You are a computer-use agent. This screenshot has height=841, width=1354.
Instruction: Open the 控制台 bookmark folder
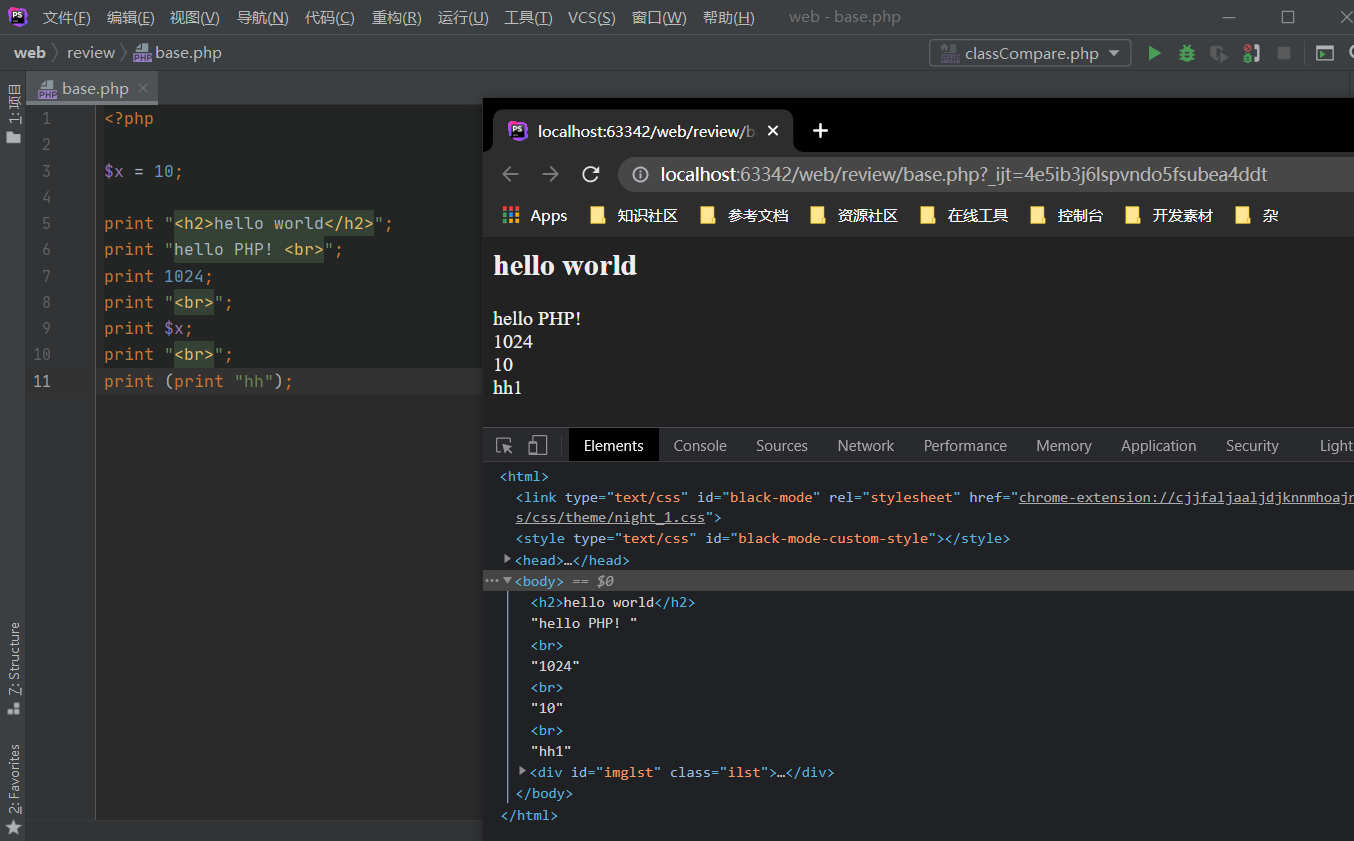(x=1066, y=215)
